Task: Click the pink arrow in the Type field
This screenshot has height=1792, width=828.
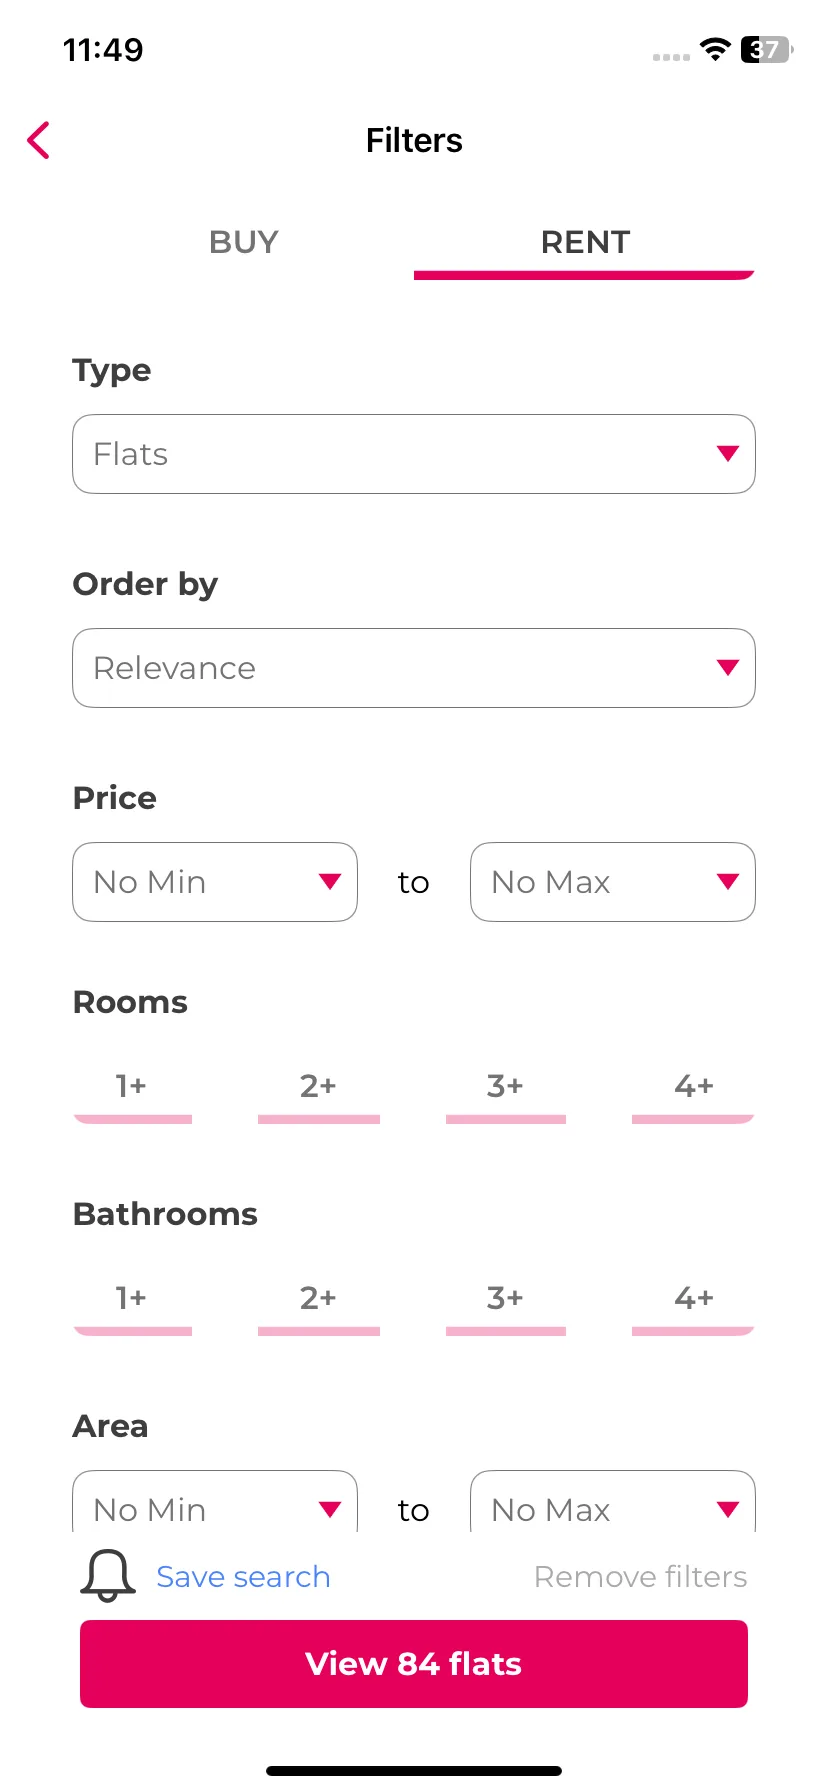Action: click(x=728, y=454)
